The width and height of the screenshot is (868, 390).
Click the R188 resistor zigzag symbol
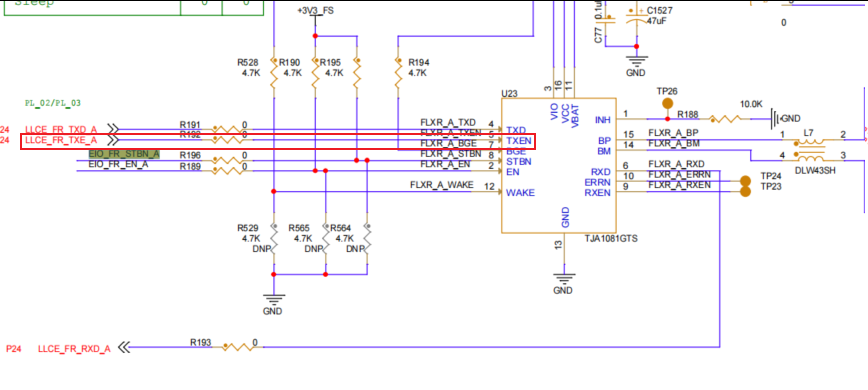[724, 119]
